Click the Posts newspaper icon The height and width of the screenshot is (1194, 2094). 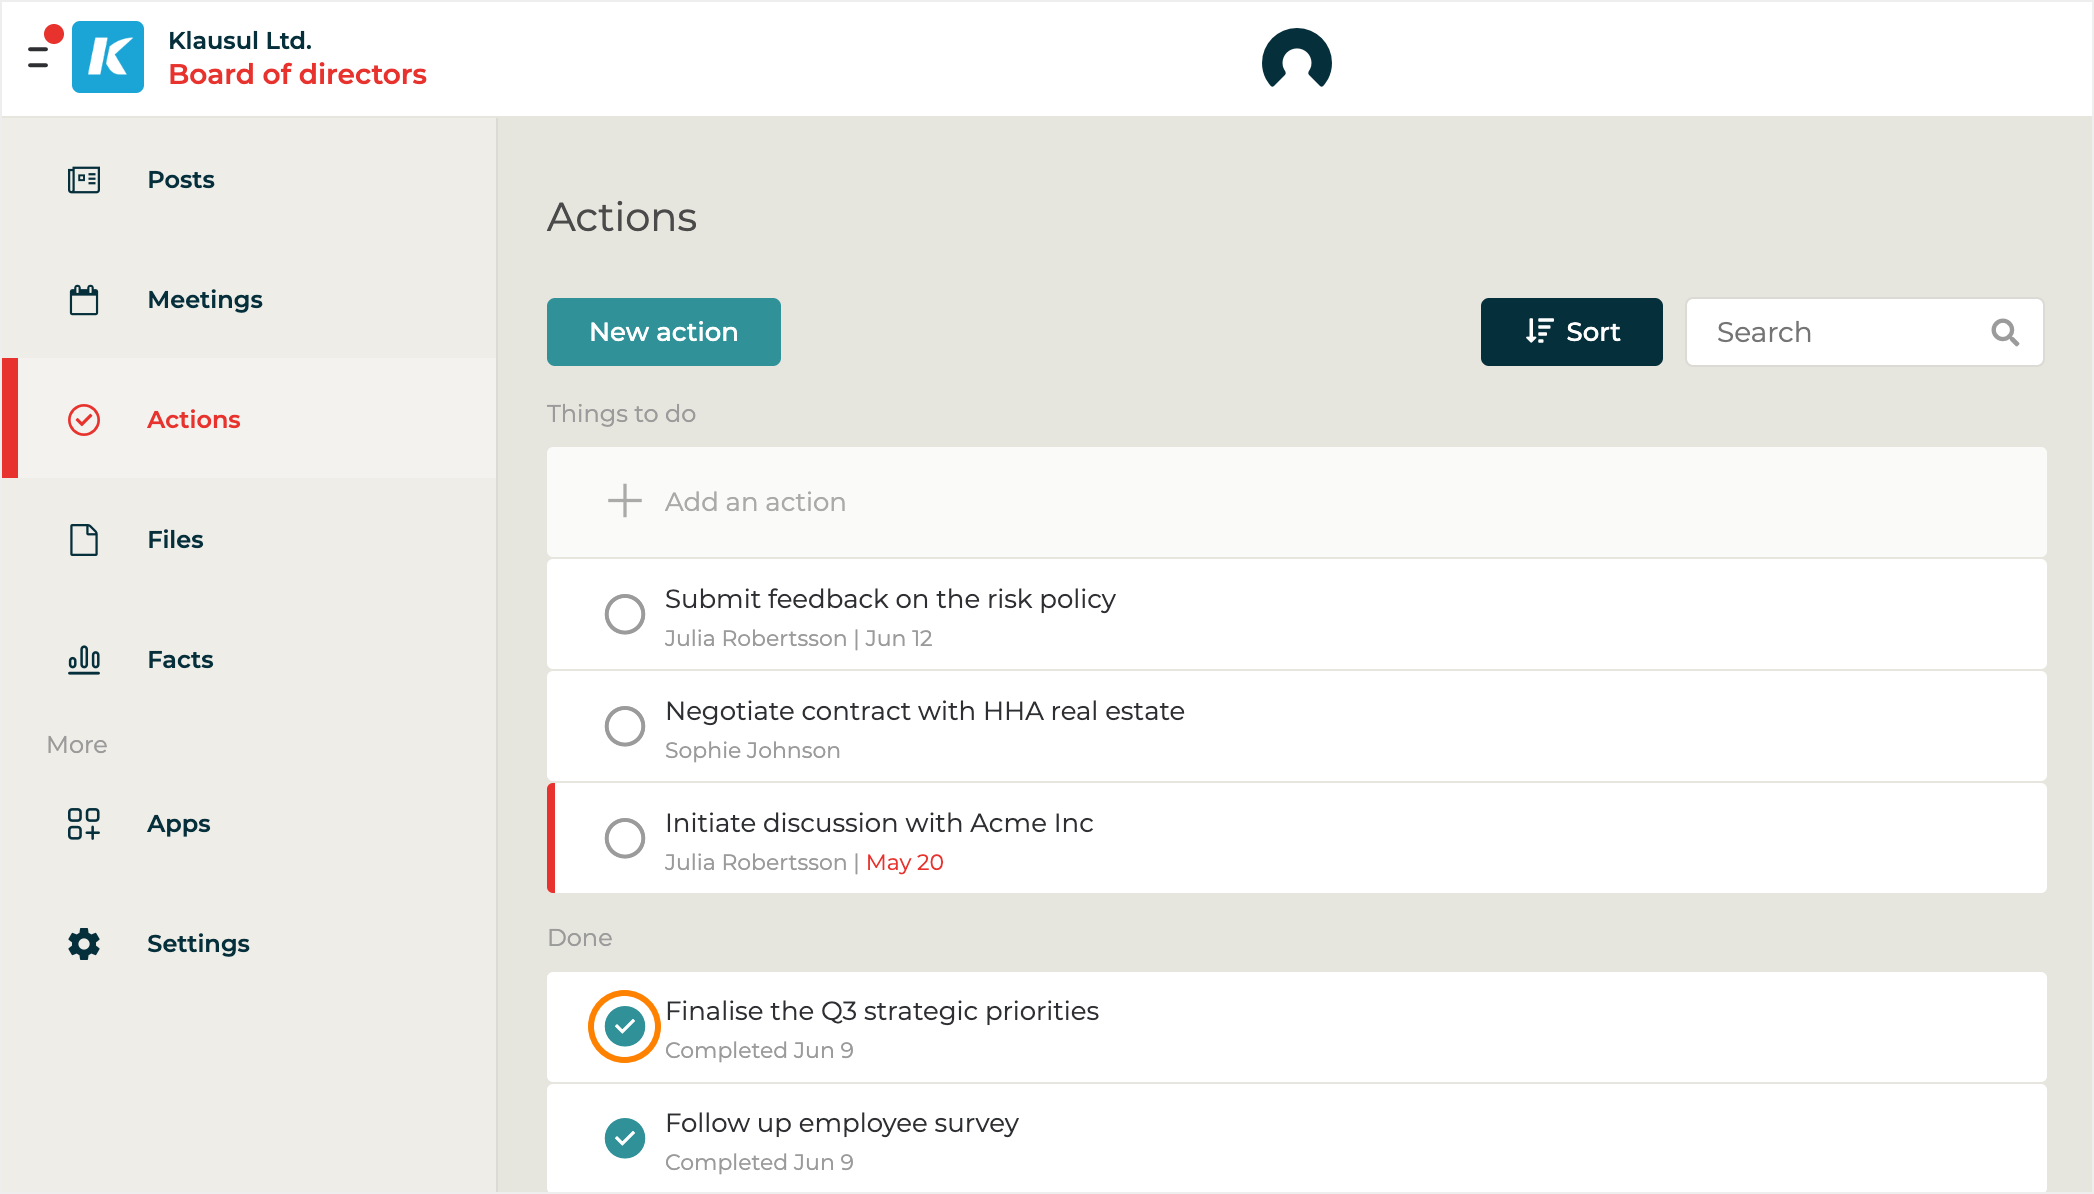[x=84, y=180]
